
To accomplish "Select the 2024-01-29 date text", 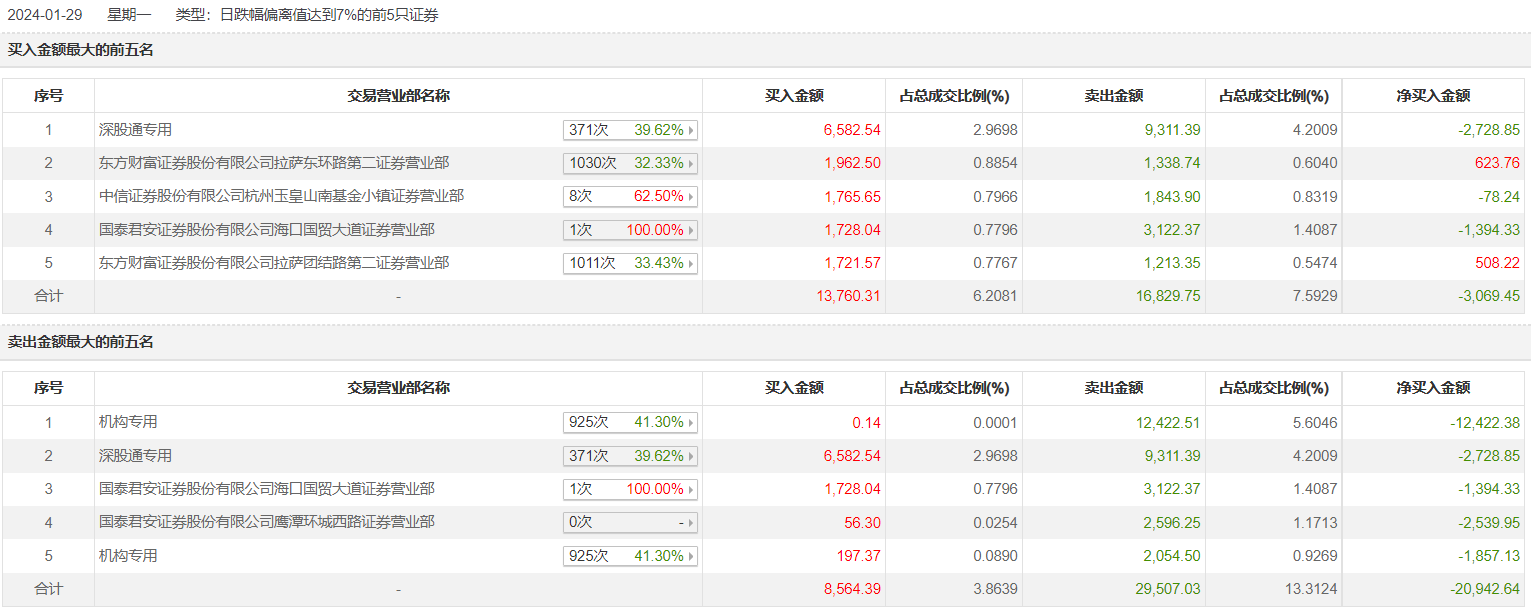I will (x=45, y=15).
